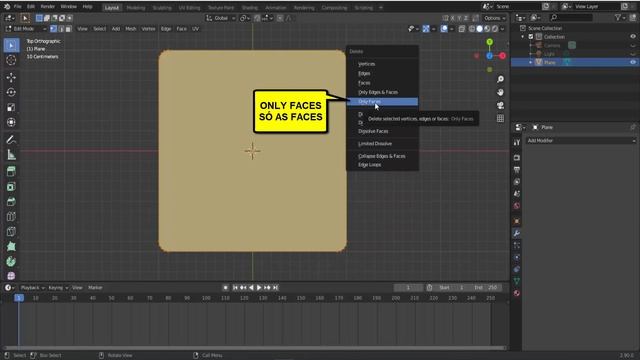Hide the Plane object with eye icon
This screenshot has height=360, width=640.
(x=633, y=62)
